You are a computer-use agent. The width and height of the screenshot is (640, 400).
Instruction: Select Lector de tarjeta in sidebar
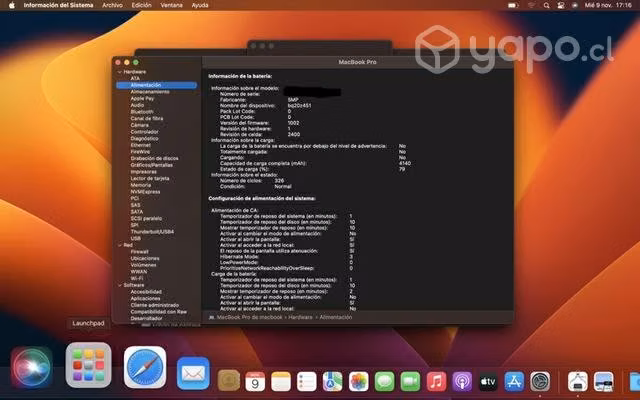(x=150, y=178)
